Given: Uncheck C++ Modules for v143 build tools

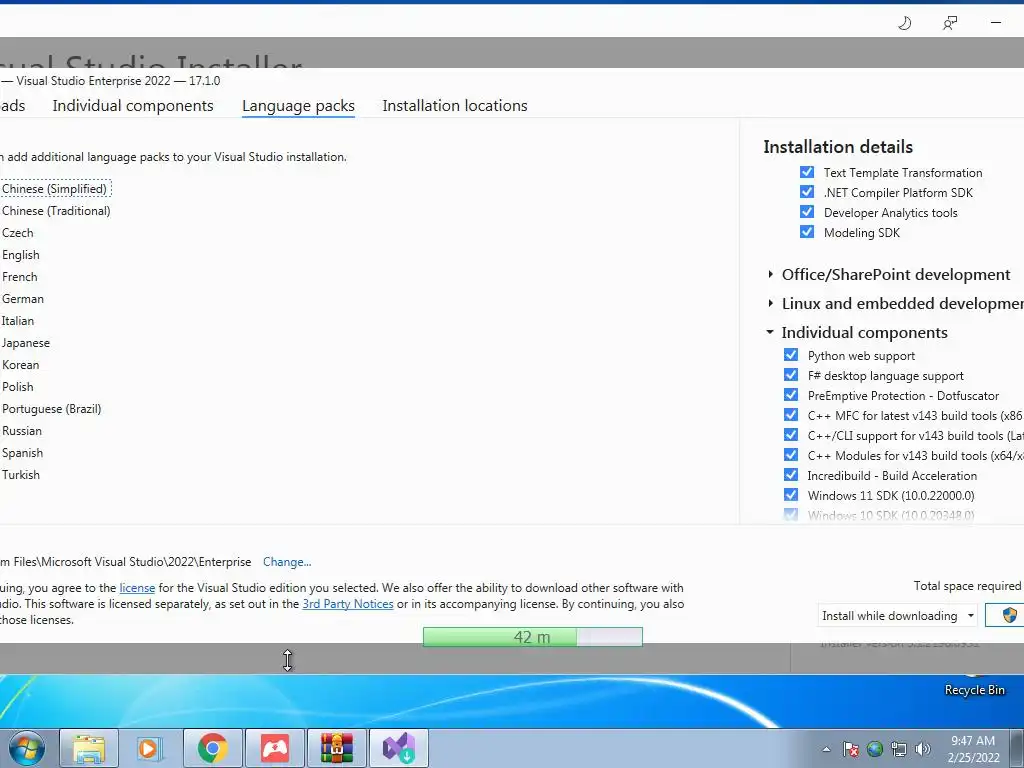Looking at the screenshot, I should (791, 455).
